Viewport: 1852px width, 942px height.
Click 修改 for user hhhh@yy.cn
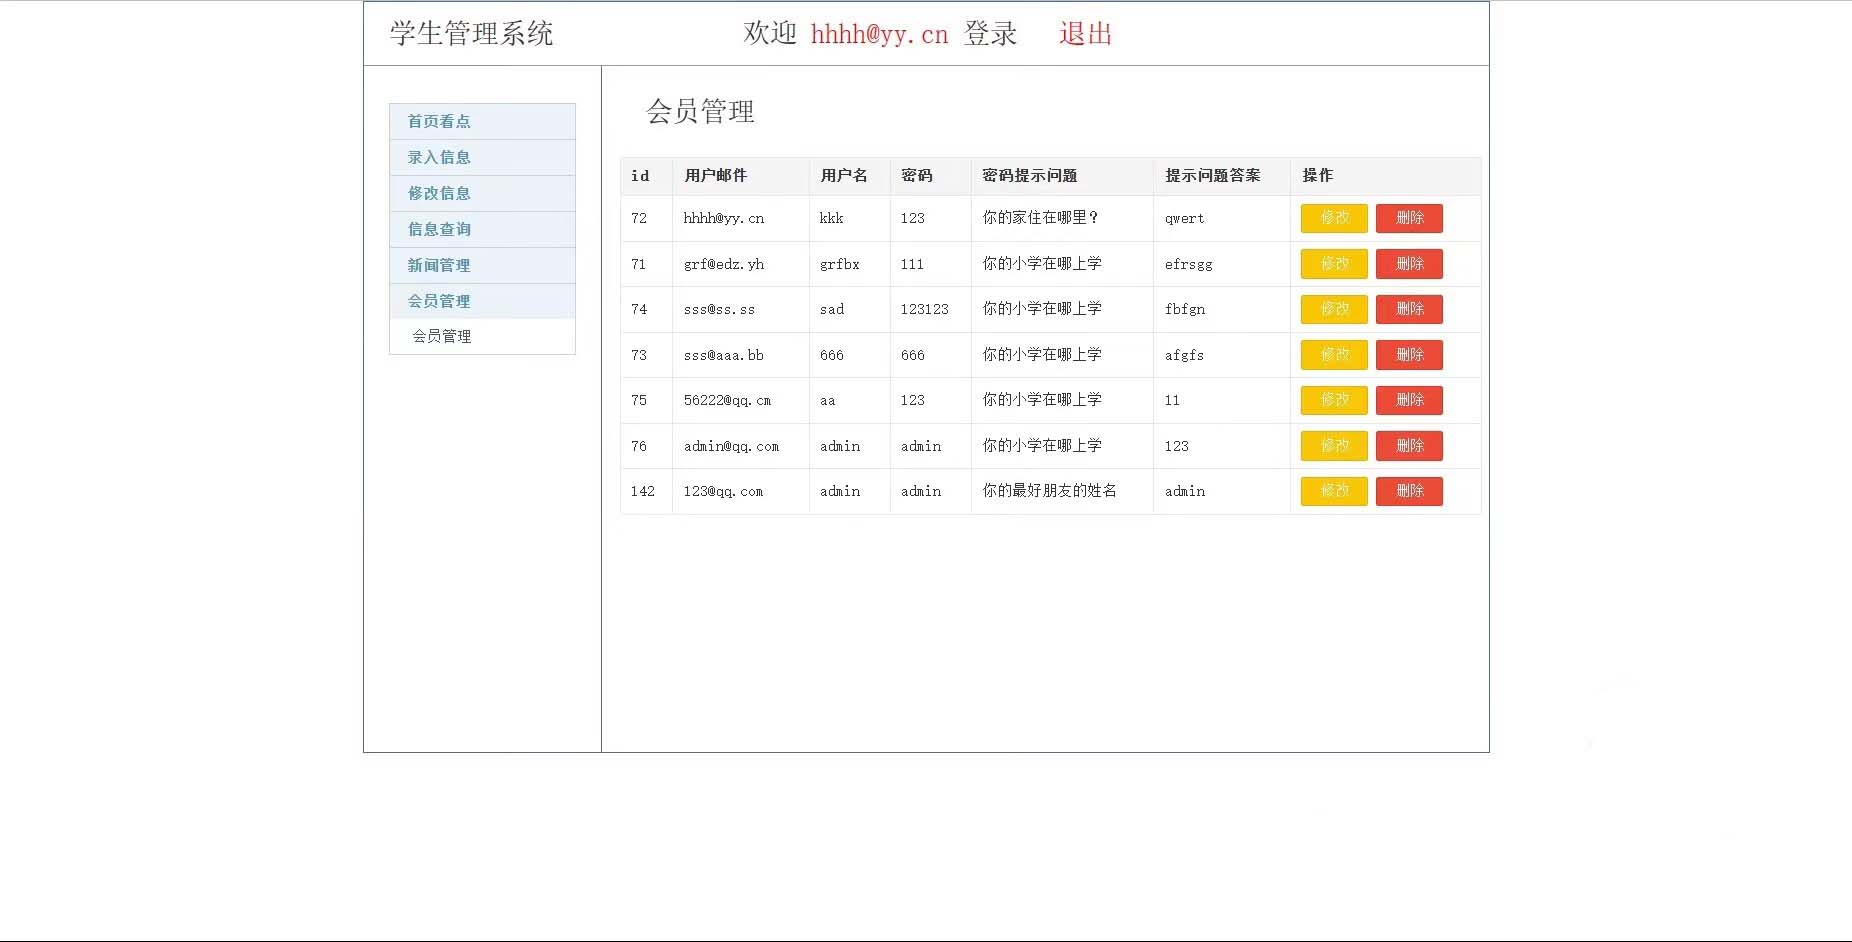coord(1333,218)
